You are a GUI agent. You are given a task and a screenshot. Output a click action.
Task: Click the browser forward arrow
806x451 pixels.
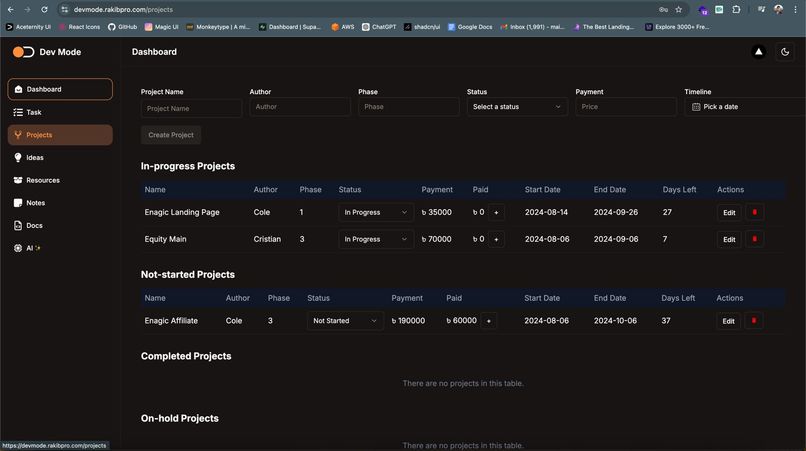[x=27, y=9]
